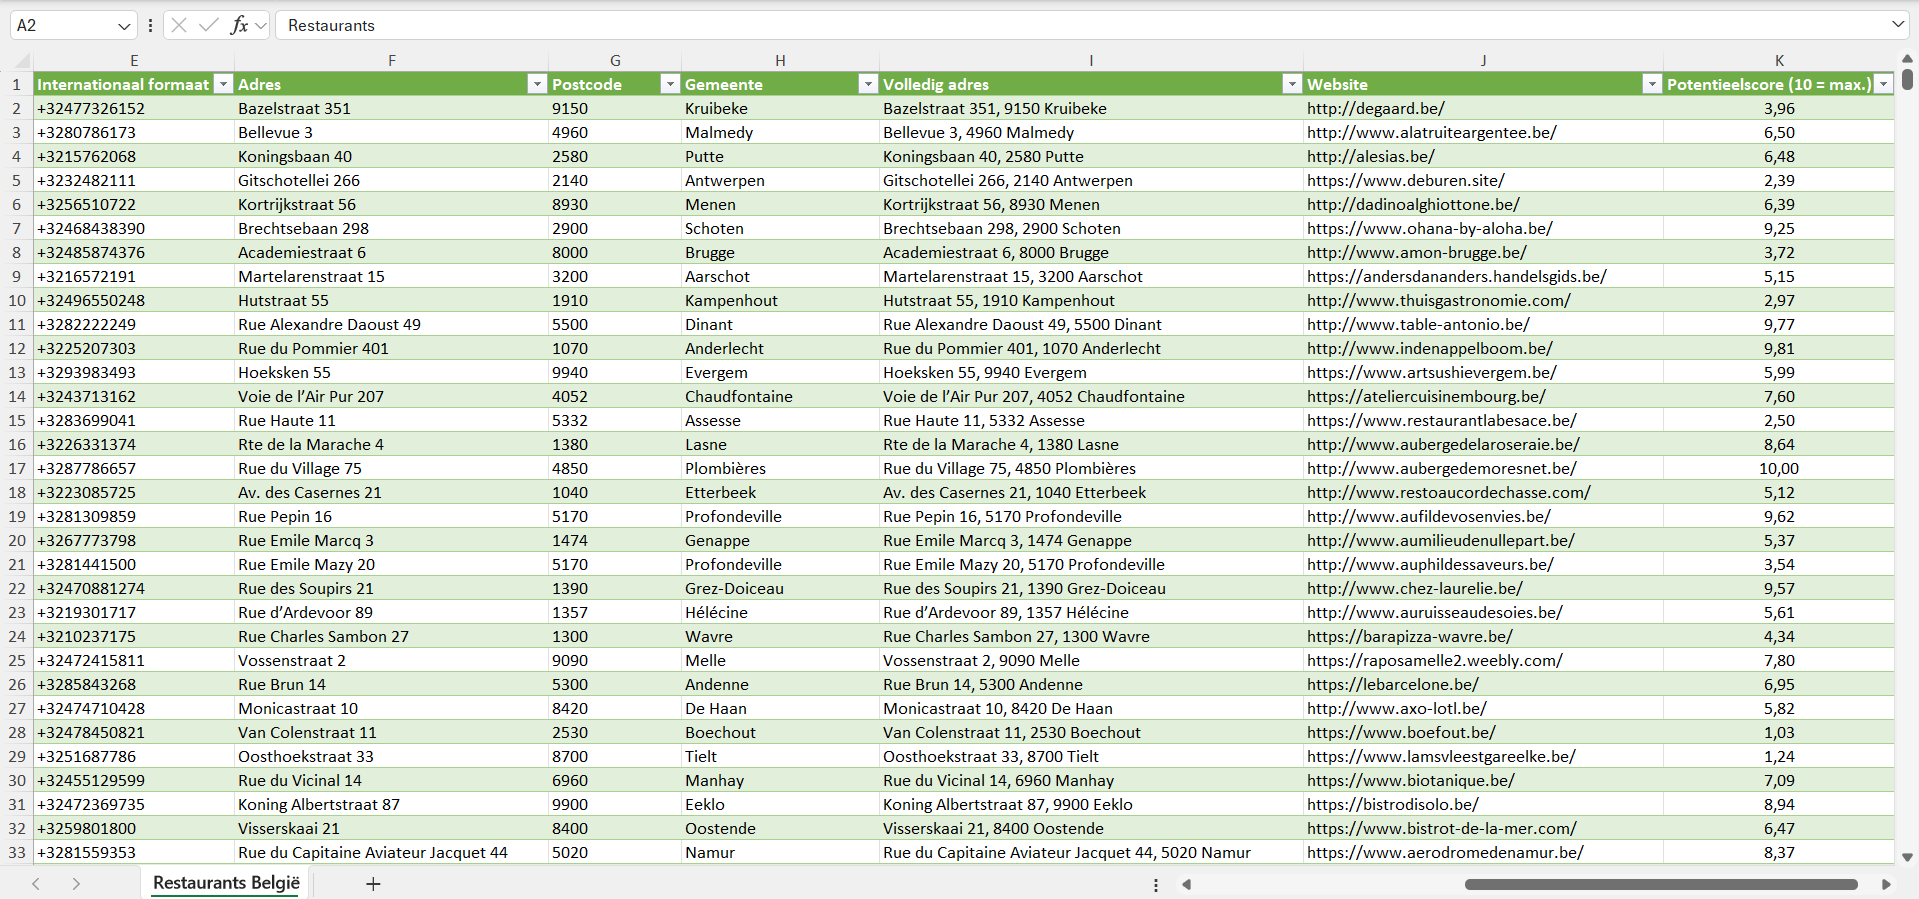Select column header G
The image size is (1919, 899).
pyautogui.click(x=615, y=60)
